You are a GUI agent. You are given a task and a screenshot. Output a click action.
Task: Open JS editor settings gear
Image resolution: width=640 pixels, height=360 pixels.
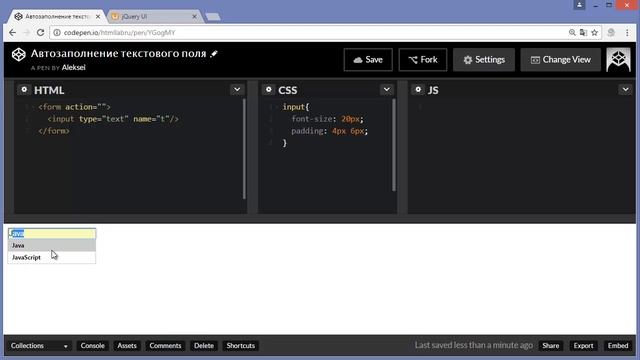pos(418,89)
